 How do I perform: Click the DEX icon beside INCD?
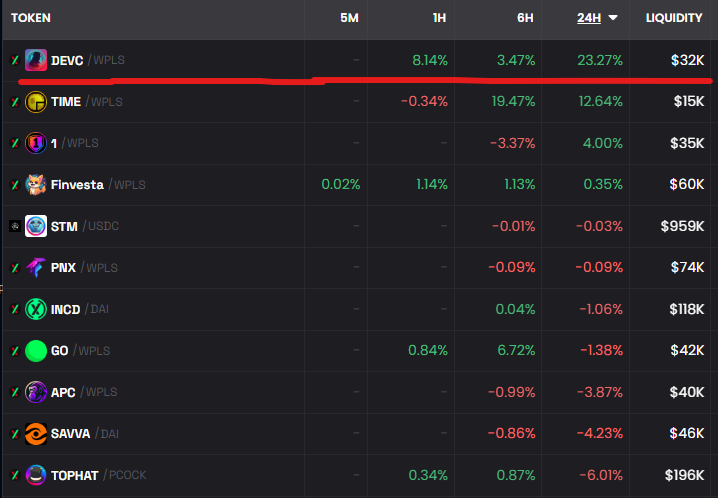15,309
